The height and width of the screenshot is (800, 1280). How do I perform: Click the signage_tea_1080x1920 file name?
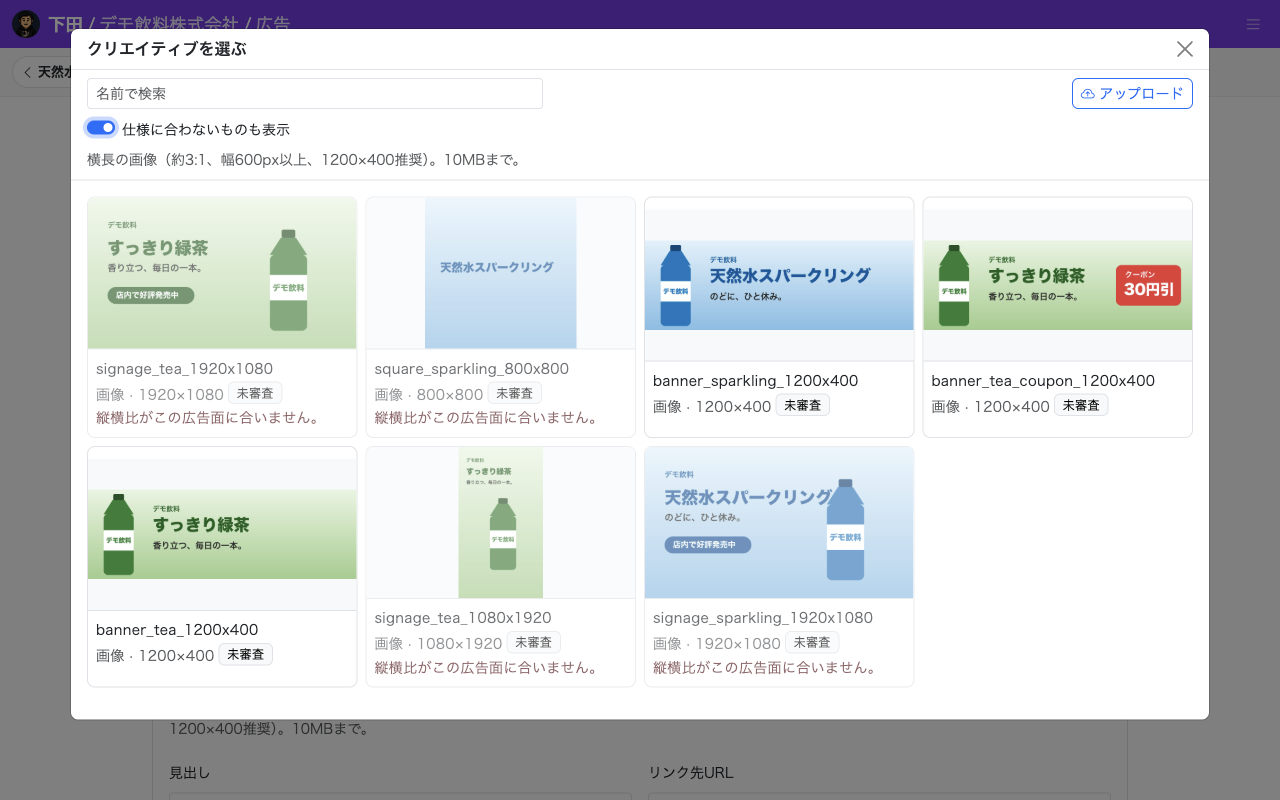pos(463,618)
